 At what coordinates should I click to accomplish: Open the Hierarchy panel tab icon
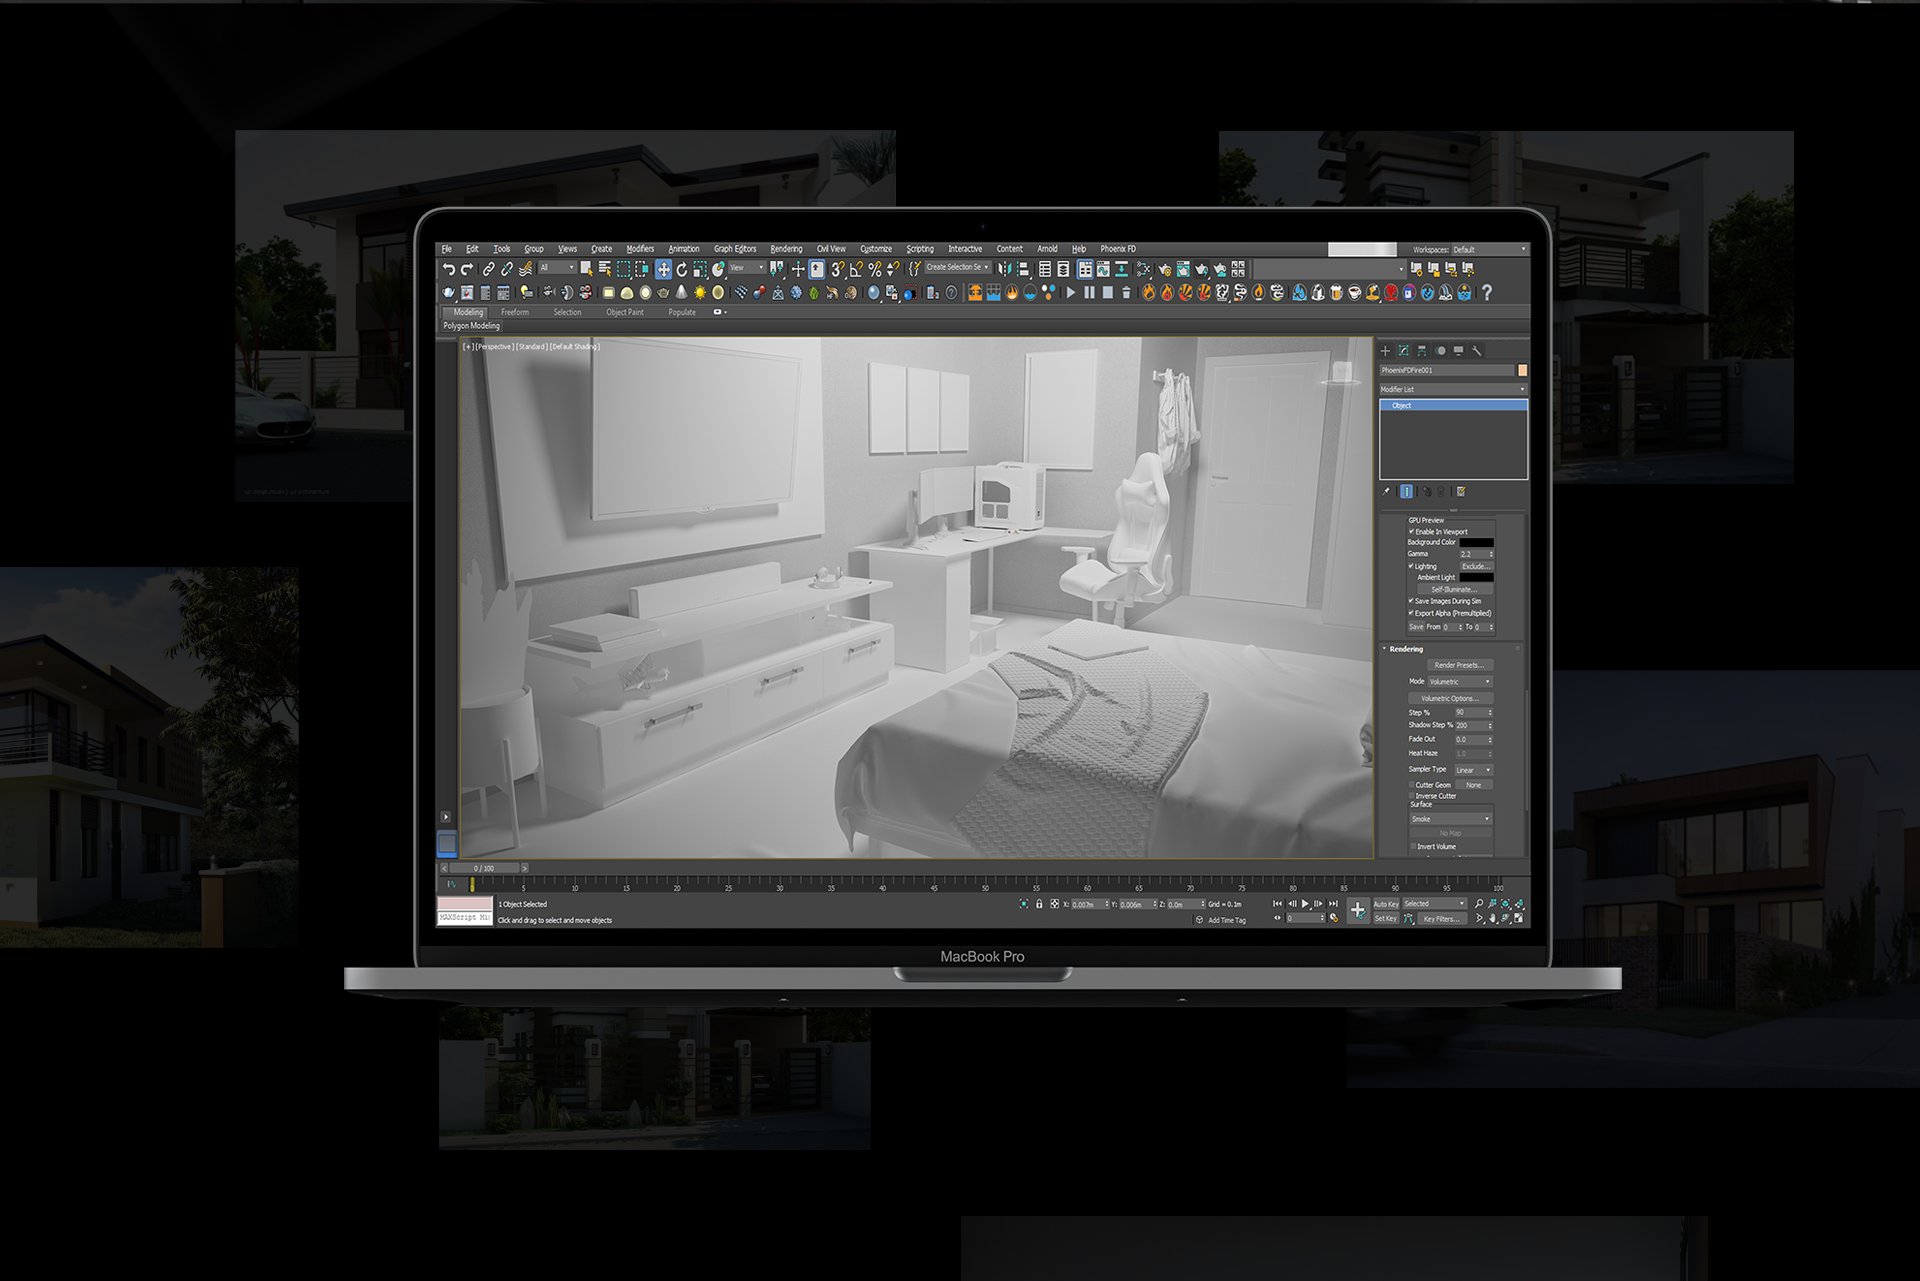point(1422,351)
